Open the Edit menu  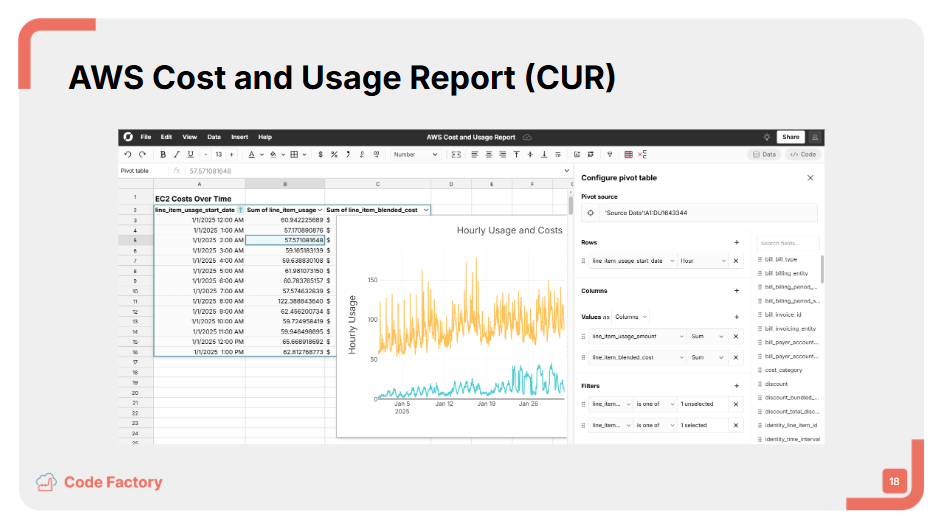tap(166, 137)
